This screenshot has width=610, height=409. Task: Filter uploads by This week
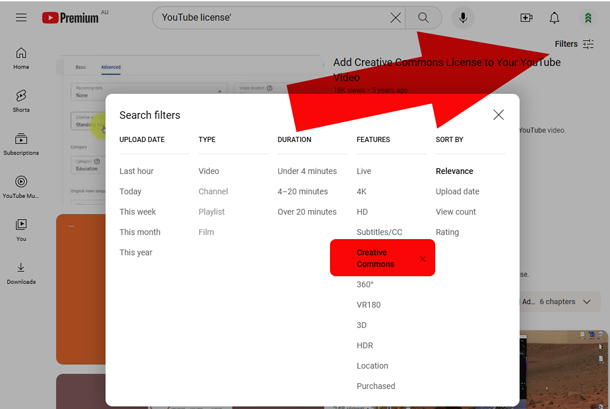tap(137, 212)
